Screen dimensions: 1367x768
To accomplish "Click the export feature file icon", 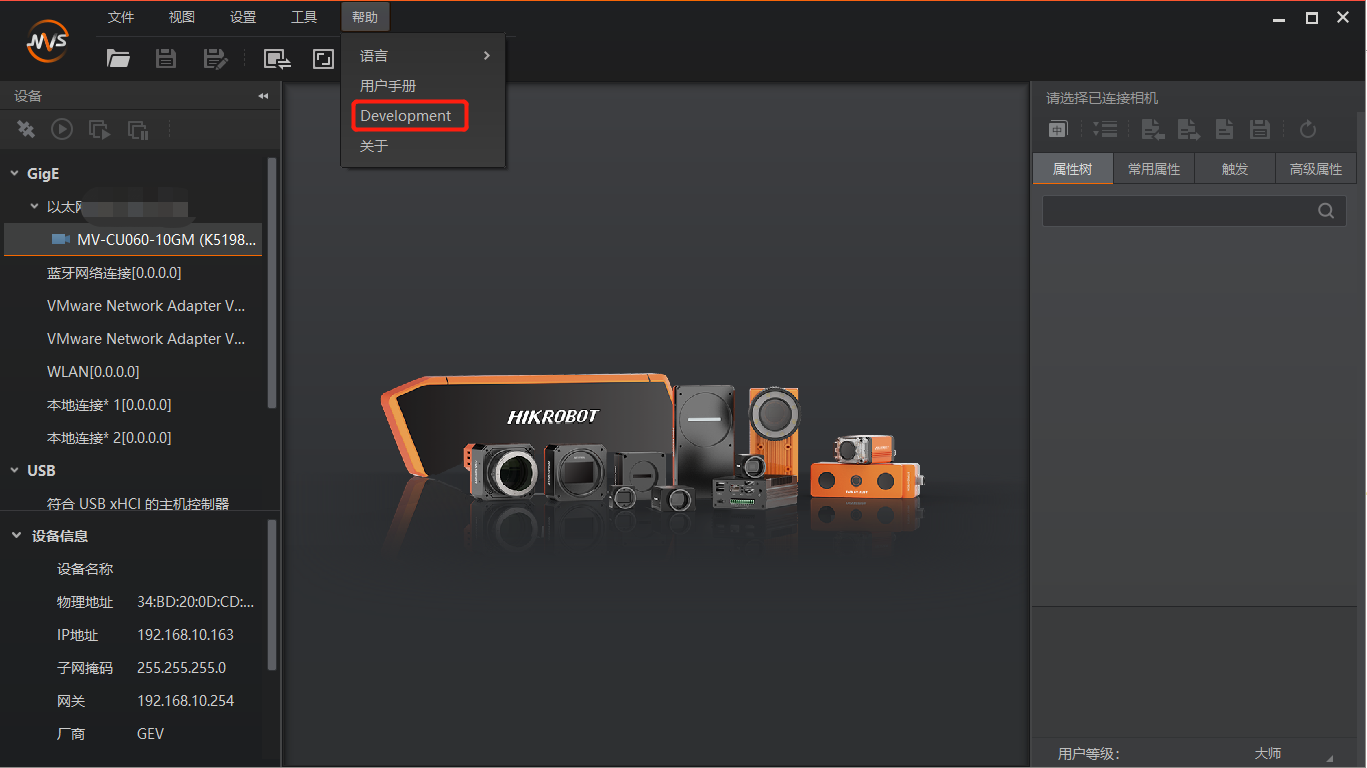I will click(x=1188, y=129).
